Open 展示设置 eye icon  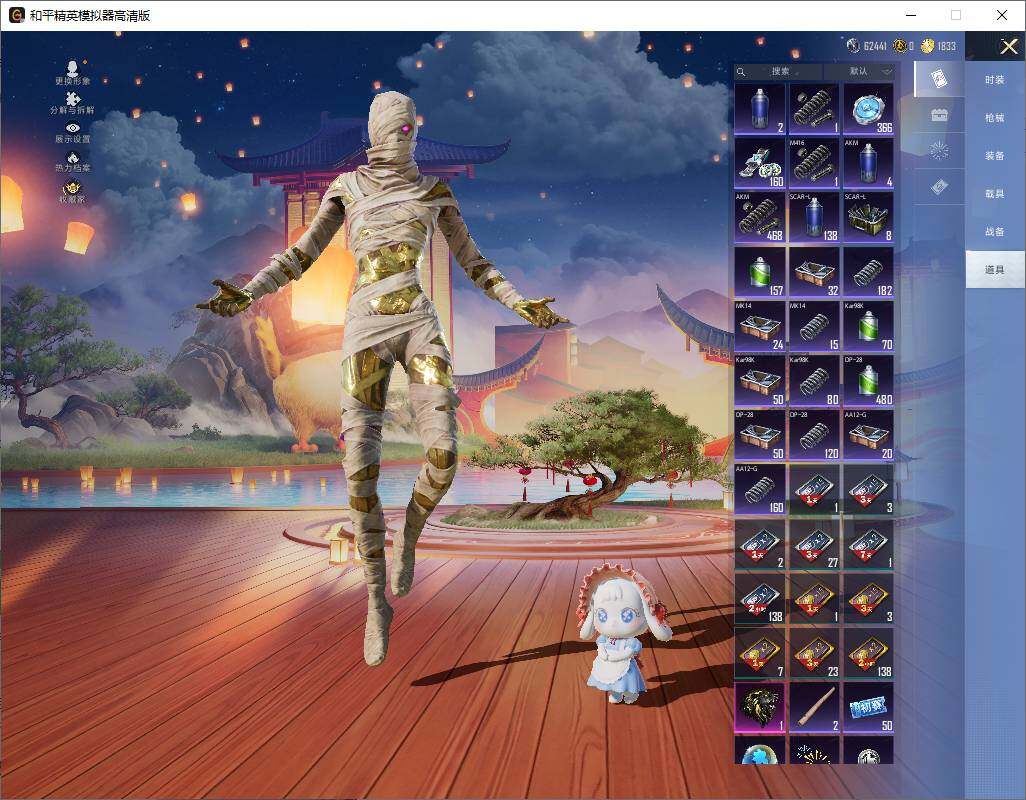(73, 132)
